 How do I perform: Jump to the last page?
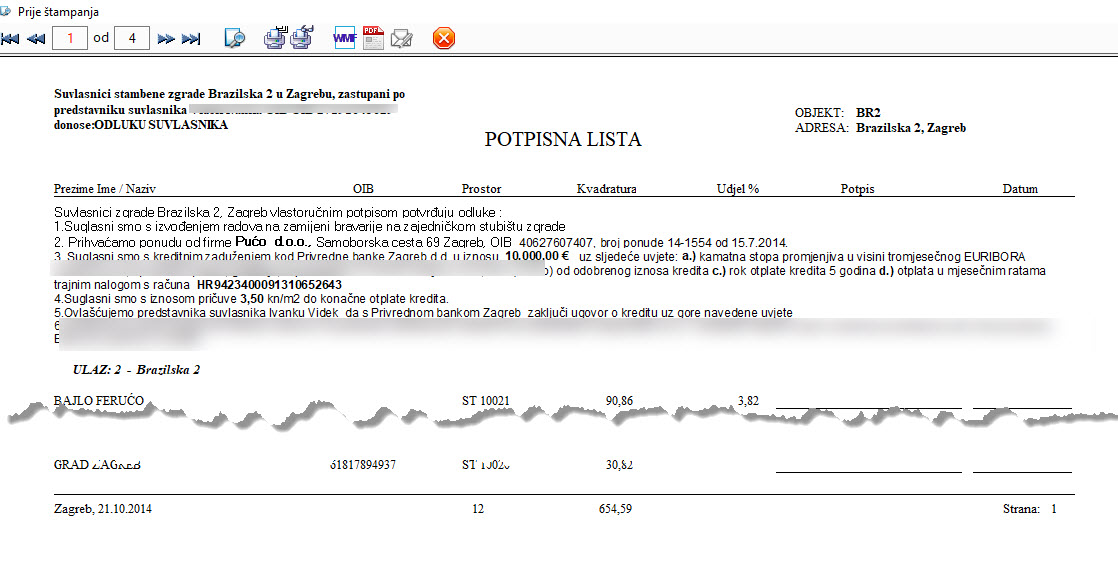coord(191,38)
